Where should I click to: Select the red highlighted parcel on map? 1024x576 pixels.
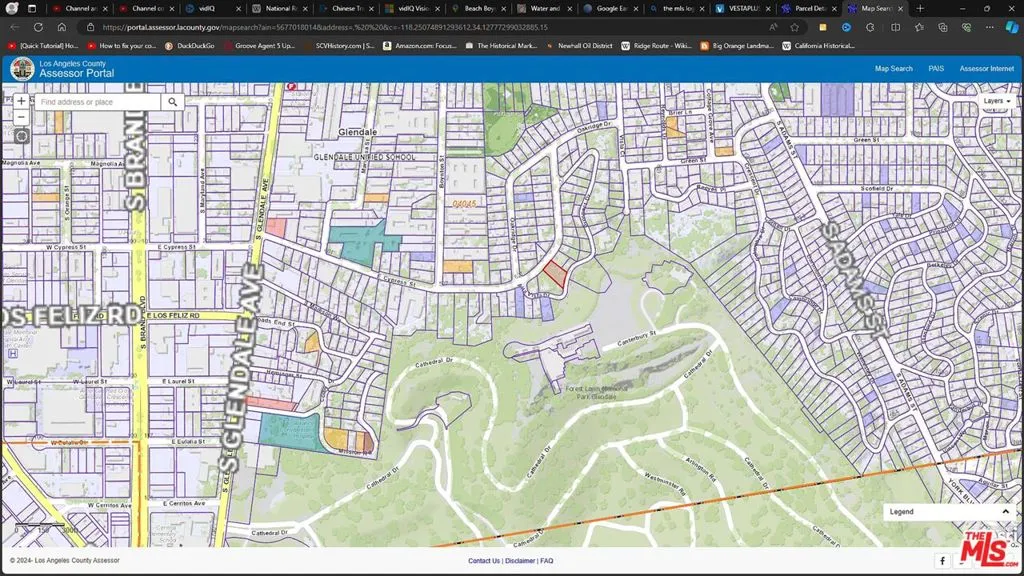pyautogui.click(x=555, y=274)
